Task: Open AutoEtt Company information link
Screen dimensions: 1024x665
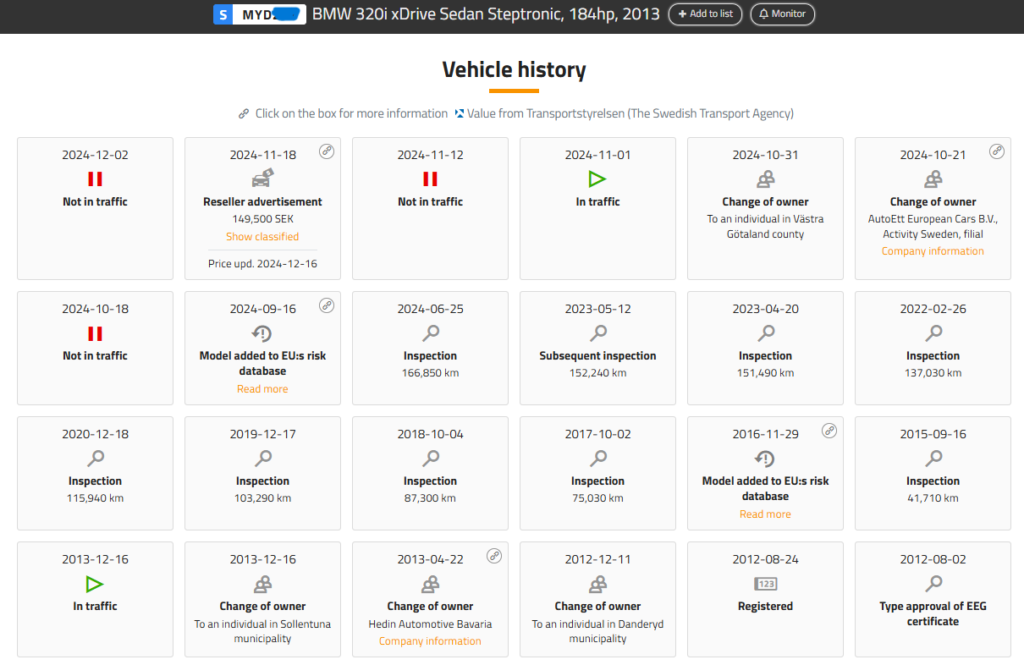Action: pos(932,251)
